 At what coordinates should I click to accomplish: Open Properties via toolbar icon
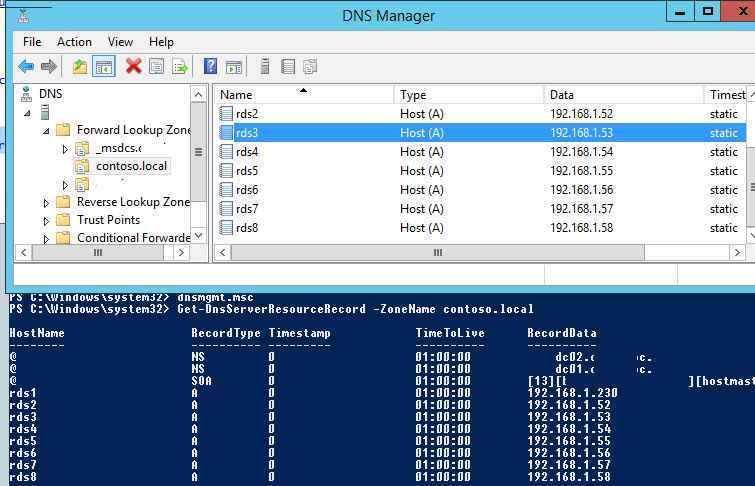pyautogui.click(x=156, y=66)
